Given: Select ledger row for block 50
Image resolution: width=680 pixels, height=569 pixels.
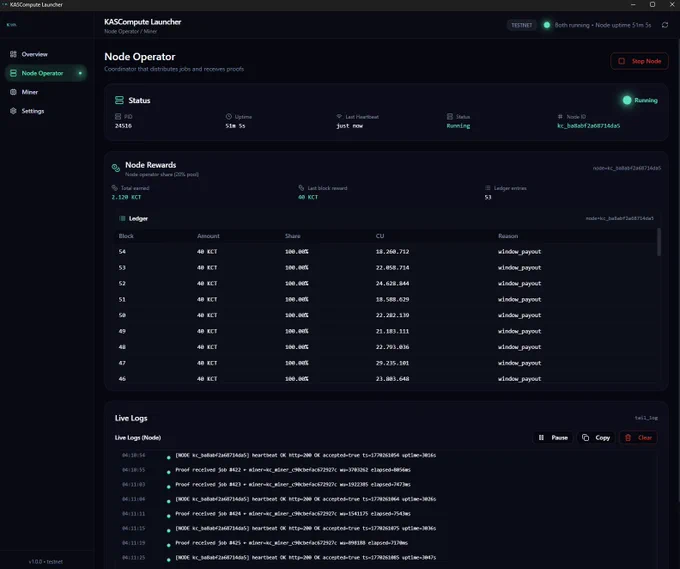Looking at the screenshot, I should pos(385,315).
